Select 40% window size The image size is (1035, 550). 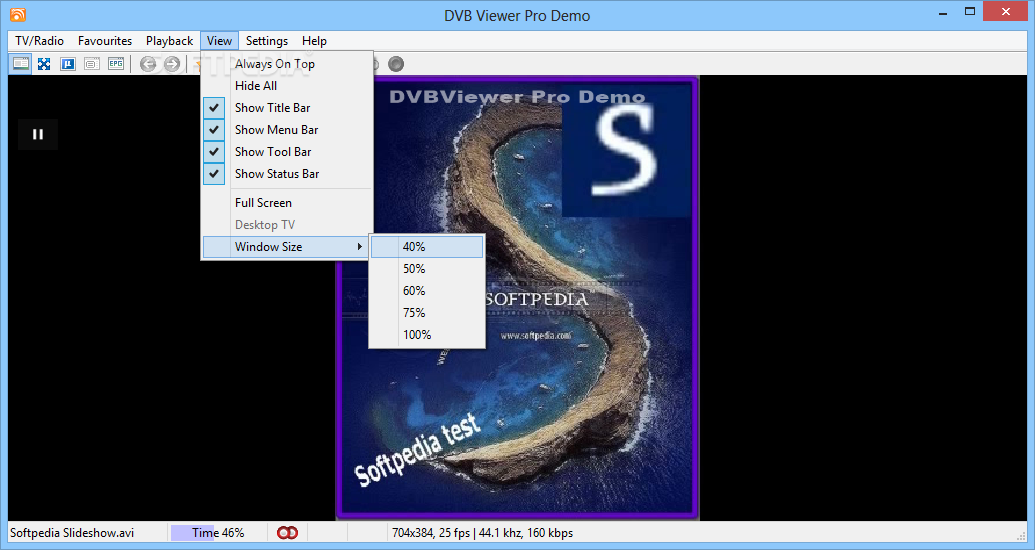pos(427,247)
